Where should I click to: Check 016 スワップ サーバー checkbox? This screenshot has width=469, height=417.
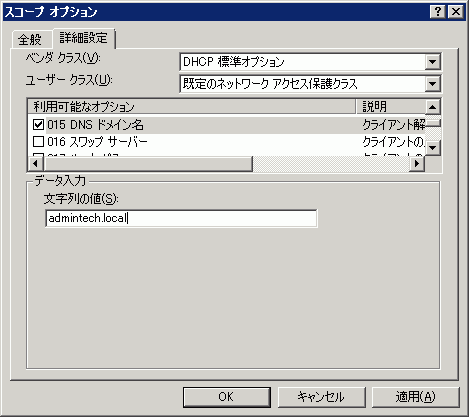[x=38, y=142]
